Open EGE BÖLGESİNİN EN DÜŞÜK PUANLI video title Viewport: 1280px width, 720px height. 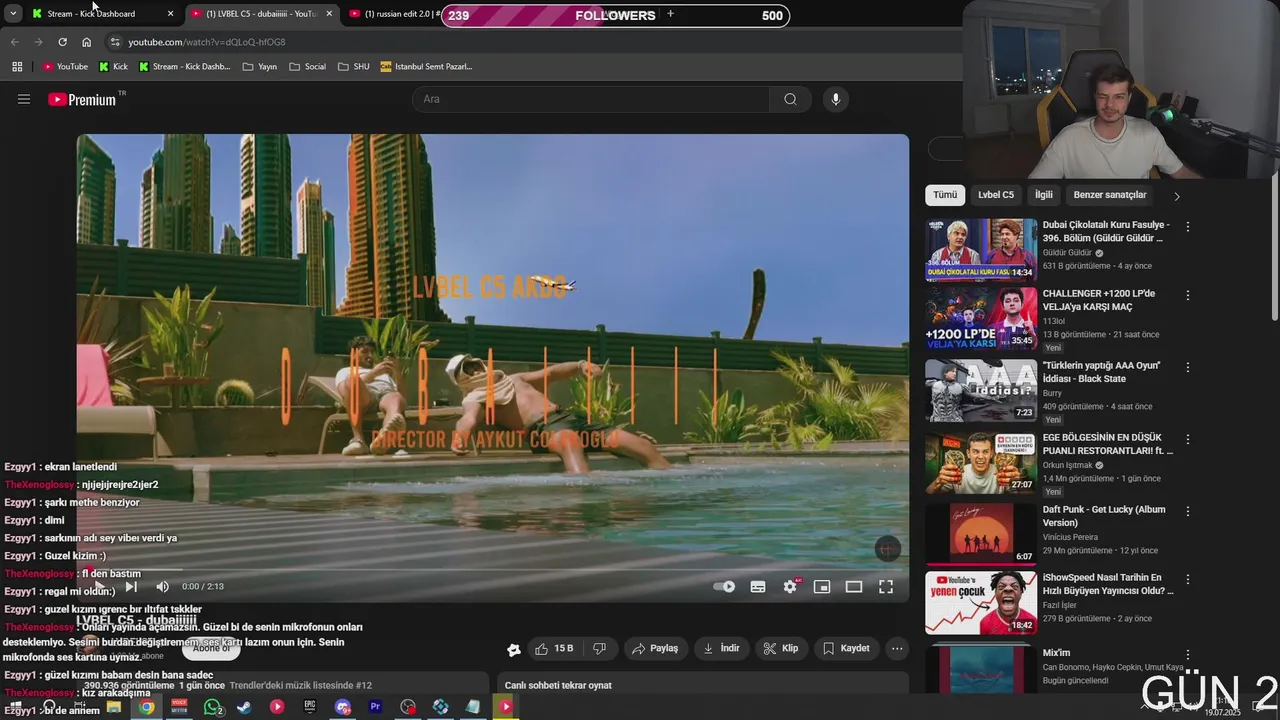pyautogui.click(x=1108, y=444)
